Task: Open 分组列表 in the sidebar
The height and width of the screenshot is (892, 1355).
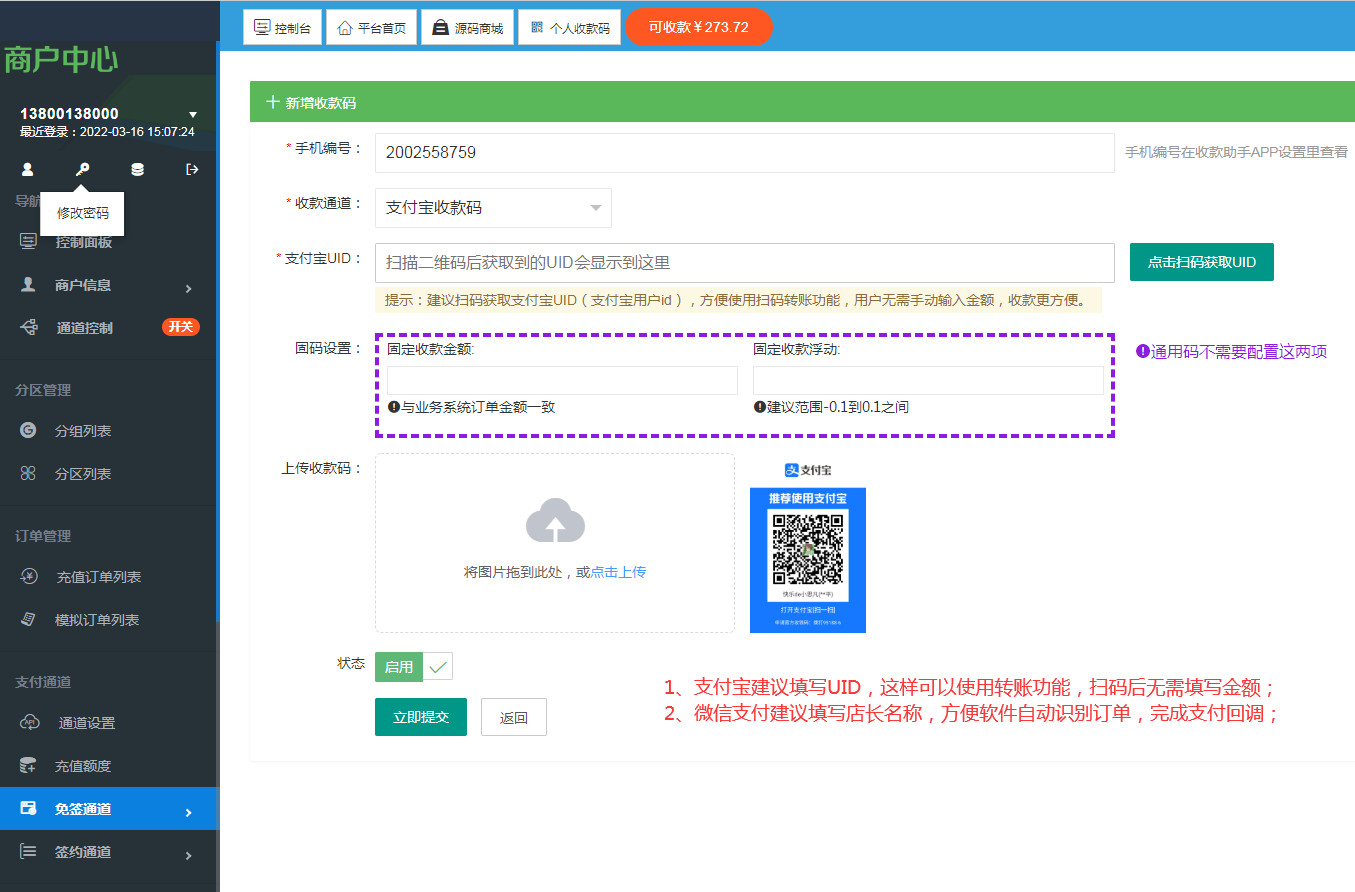Action: [82, 431]
